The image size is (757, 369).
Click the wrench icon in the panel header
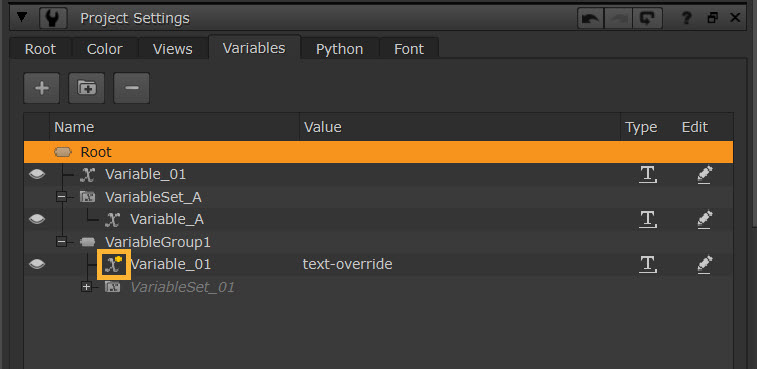point(53,18)
